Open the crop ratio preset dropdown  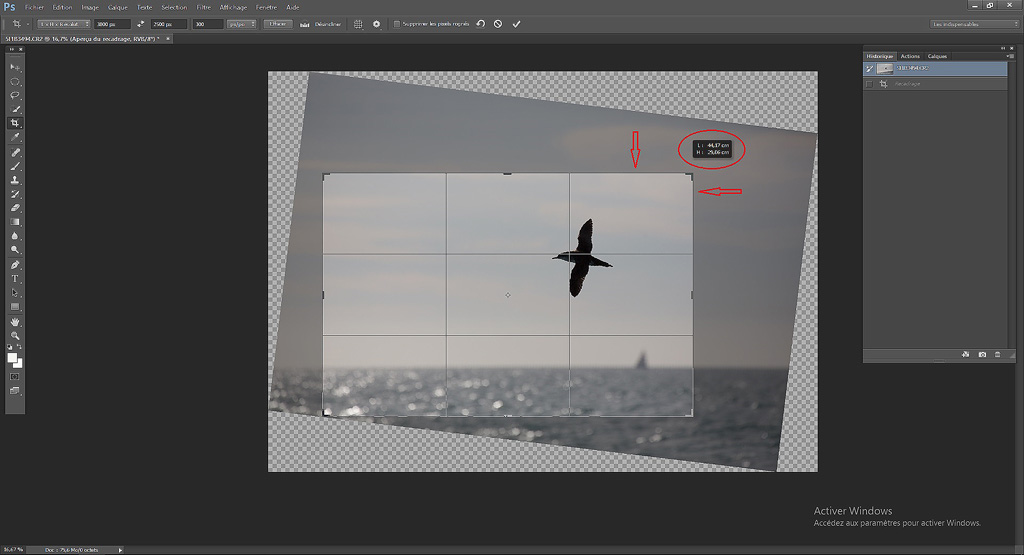tap(63, 24)
